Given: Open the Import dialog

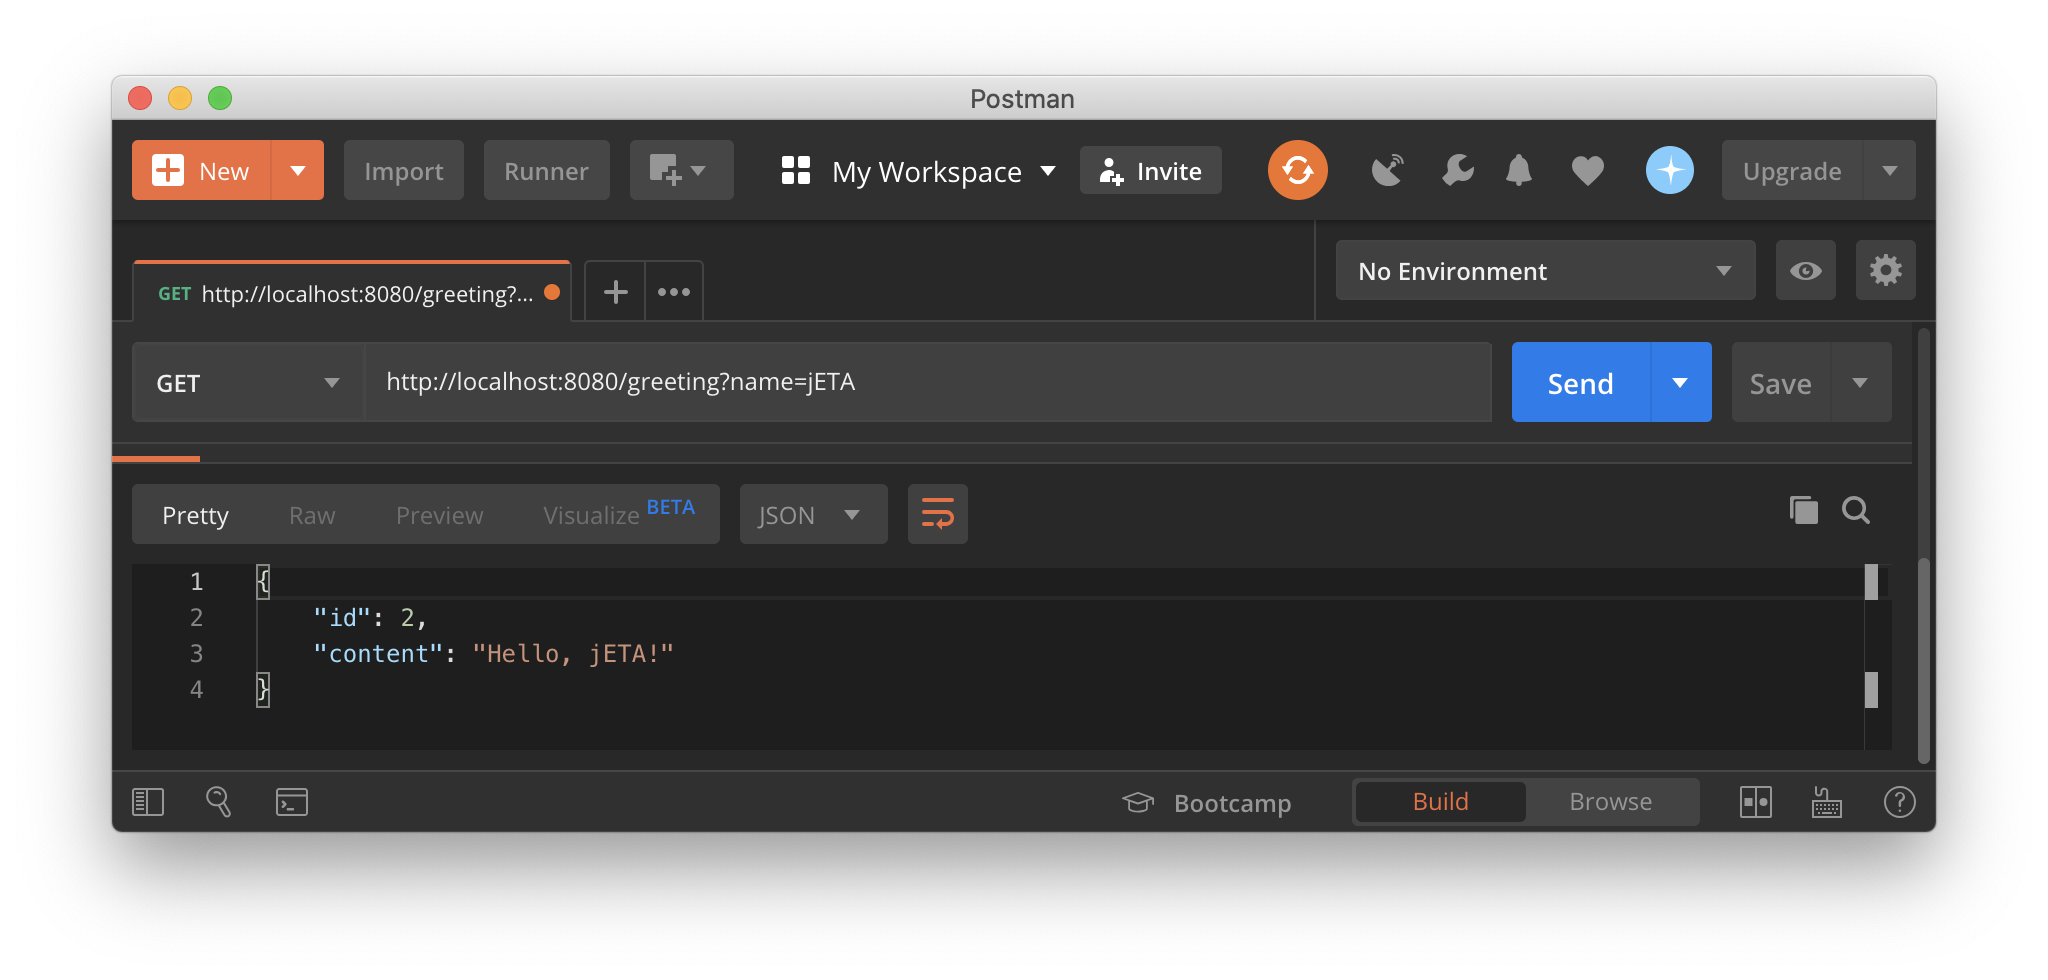Looking at the screenshot, I should click(404, 171).
